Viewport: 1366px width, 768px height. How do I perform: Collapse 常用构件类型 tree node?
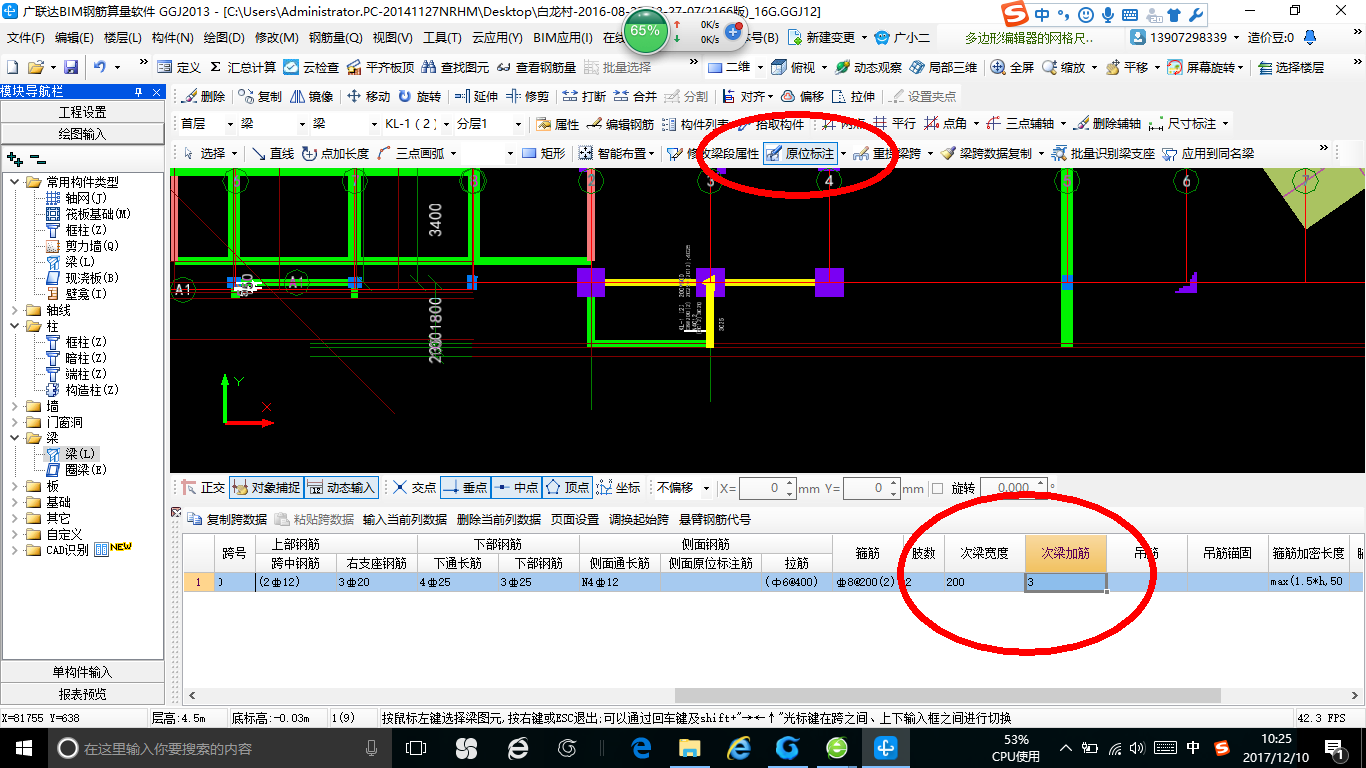15,182
